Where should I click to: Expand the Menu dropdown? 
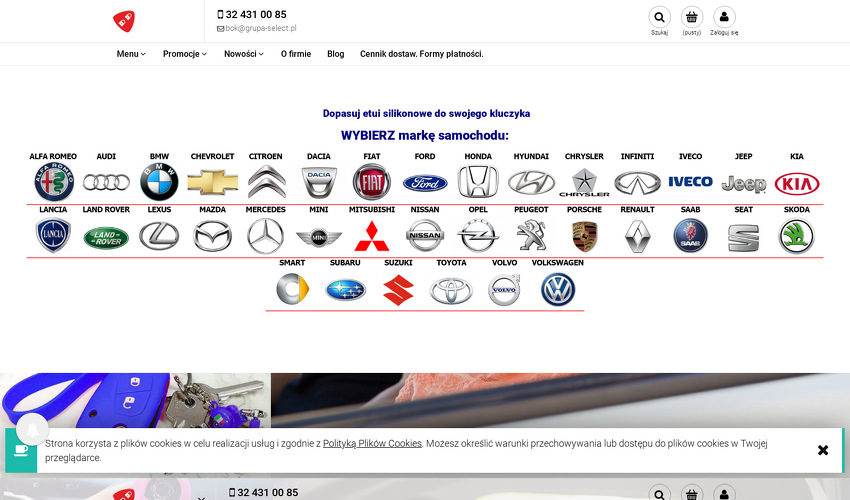pyautogui.click(x=131, y=54)
